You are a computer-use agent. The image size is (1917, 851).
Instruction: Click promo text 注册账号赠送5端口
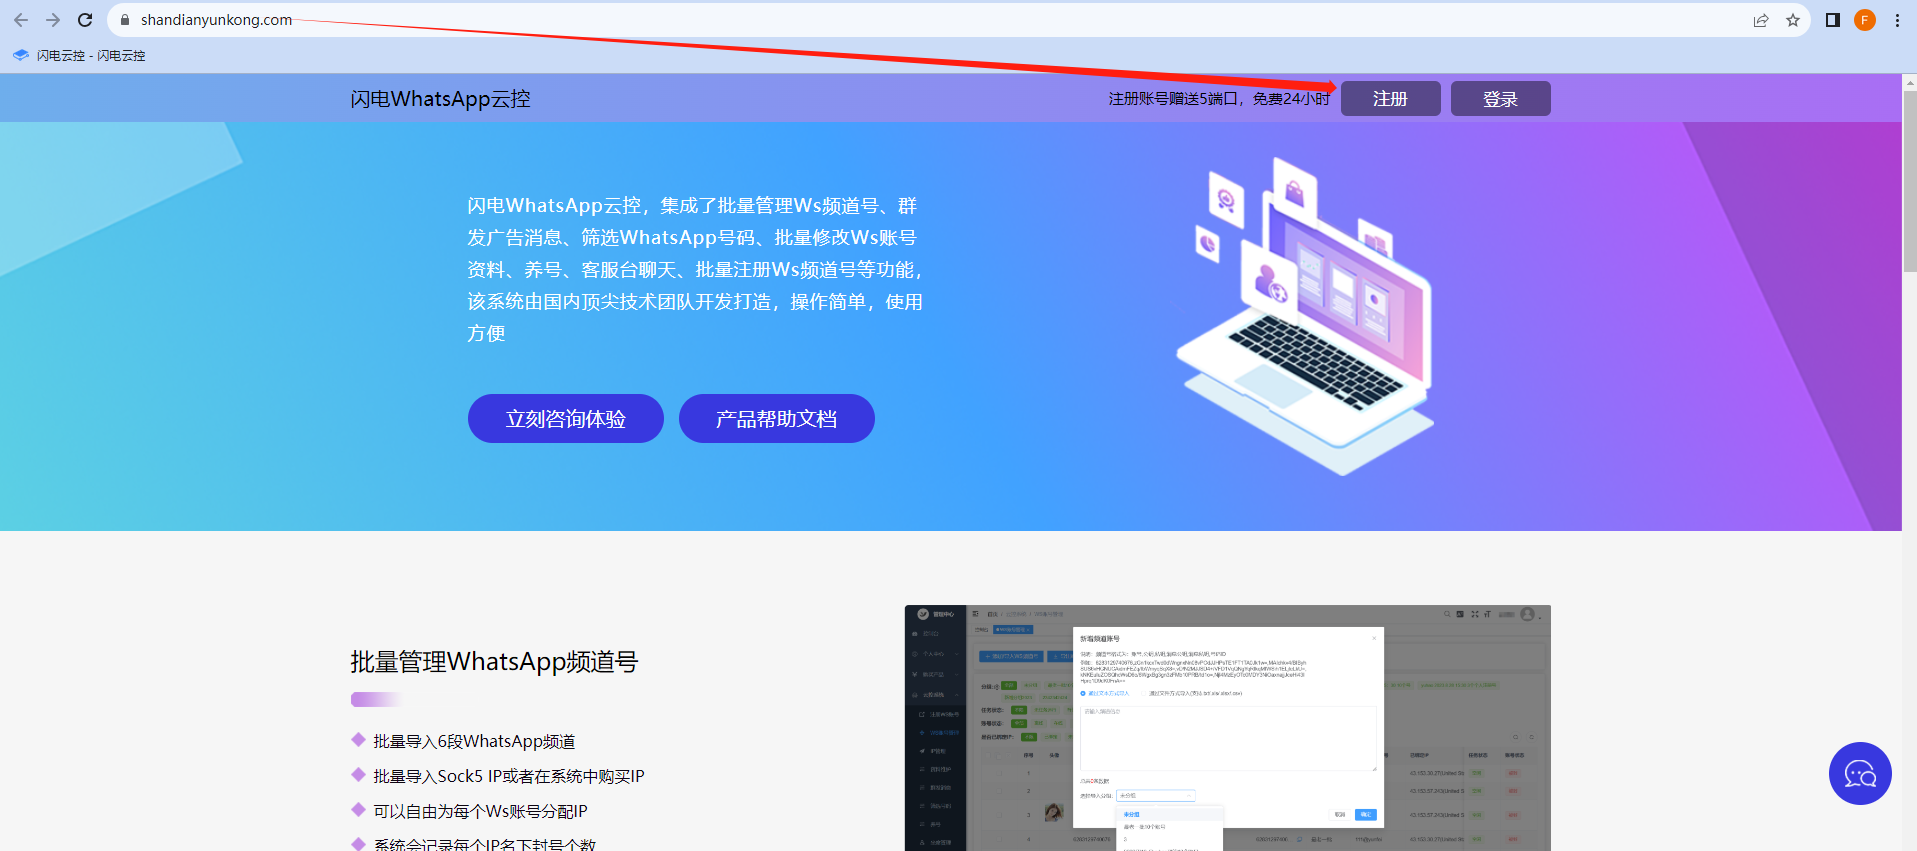tap(1173, 98)
